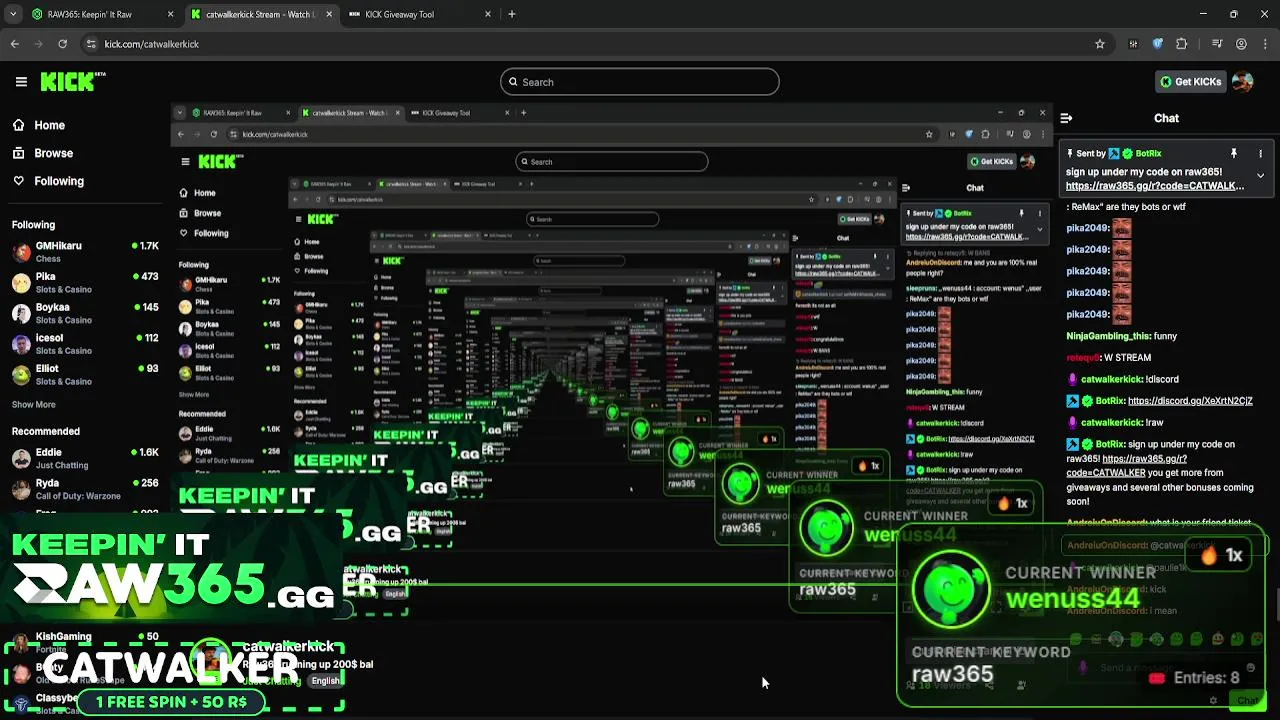Click the Home icon in sidebar

(x=18, y=125)
